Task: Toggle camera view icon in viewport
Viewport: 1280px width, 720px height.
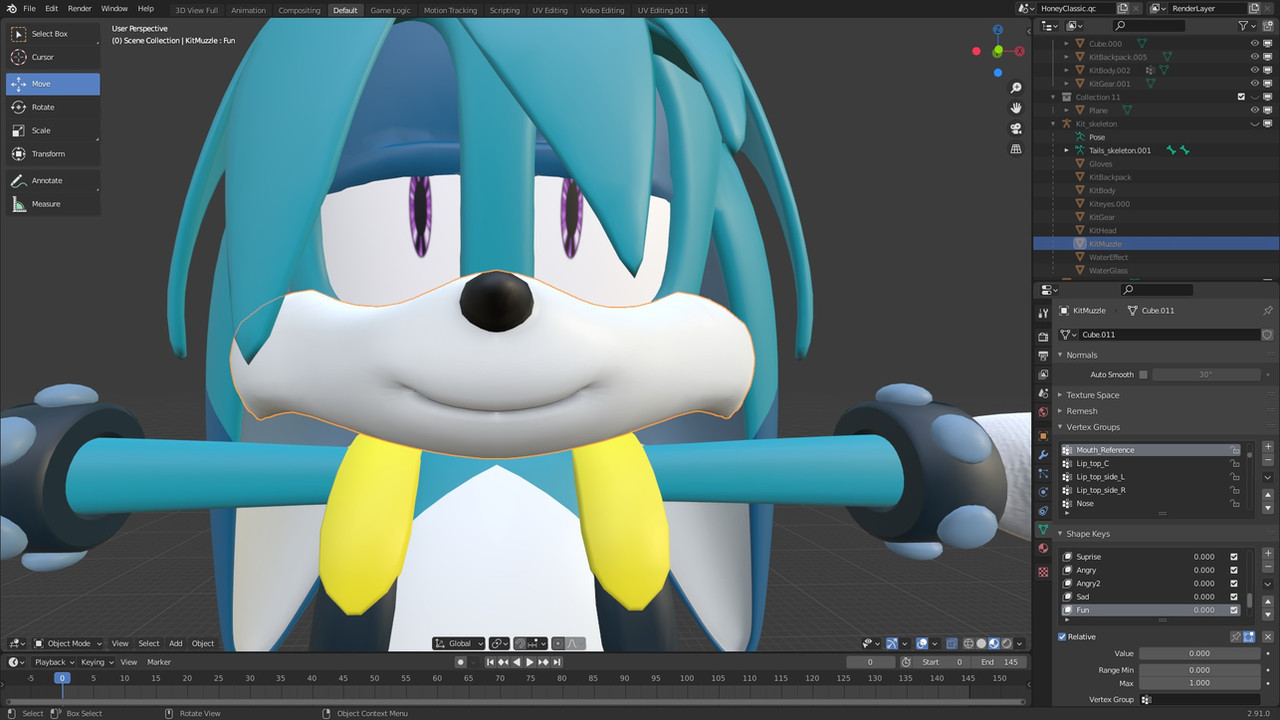Action: pyautogui.click(x=1016, y=129)
